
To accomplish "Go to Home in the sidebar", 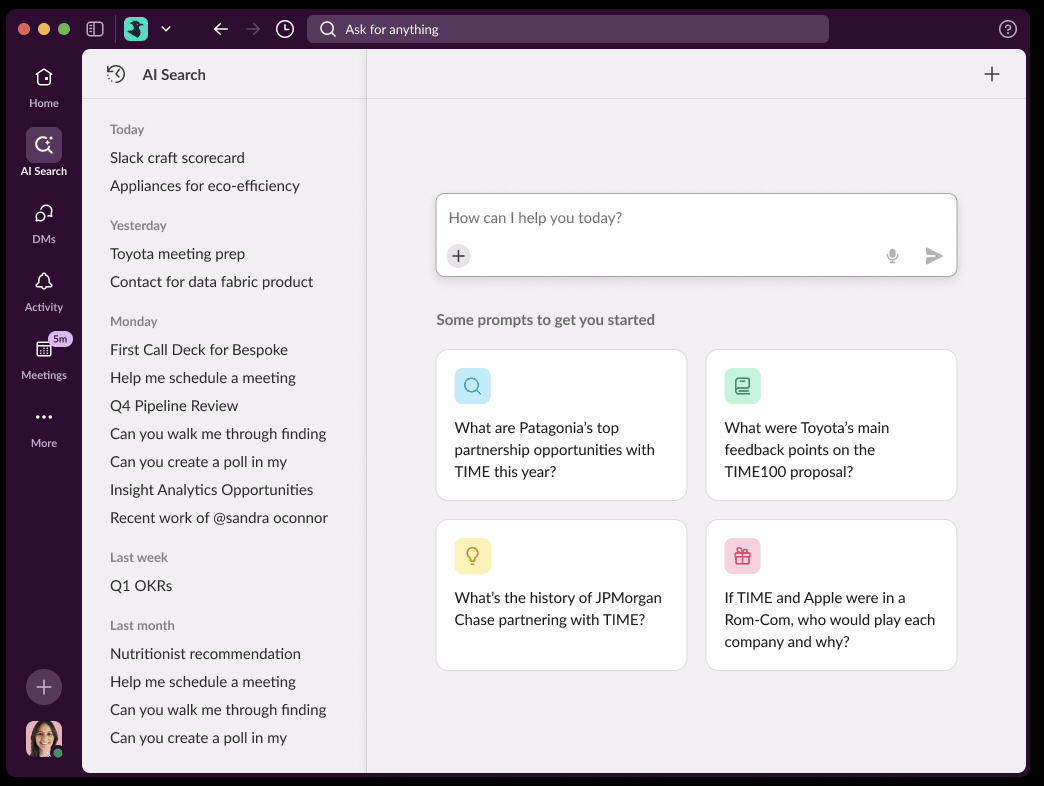I will click(44, 89).
